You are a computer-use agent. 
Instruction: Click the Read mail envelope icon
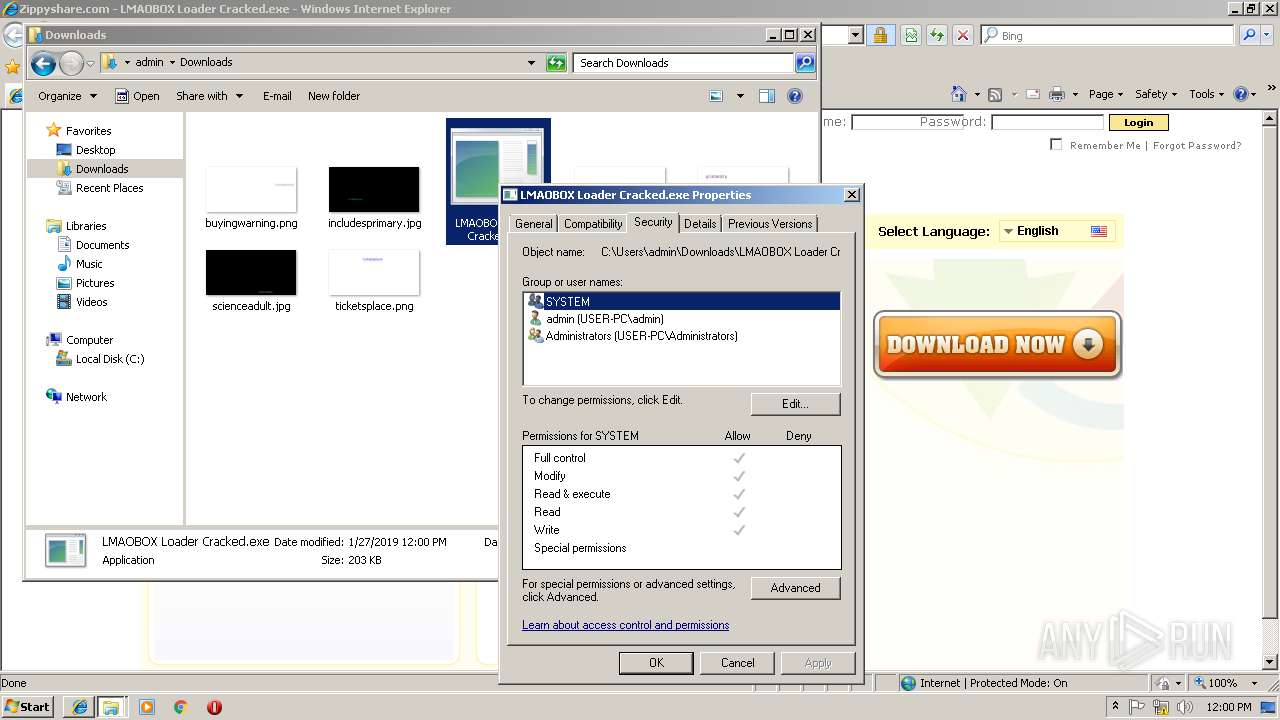pos(1031,94)
